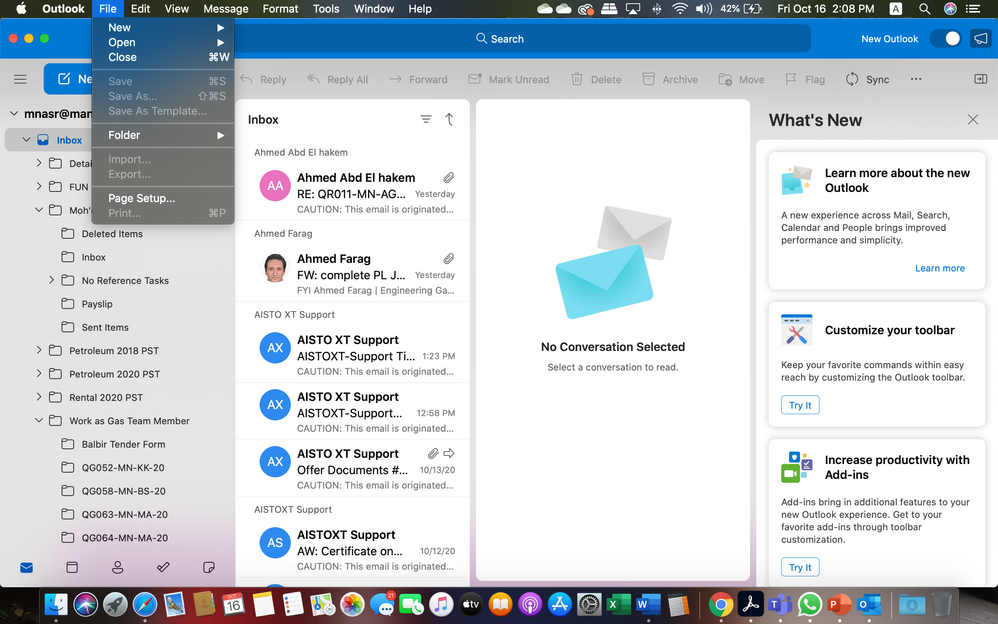The height and width of the screenshot is (624, 998).
Task: Choose Close from the File menu
Action: pyautogui.click(x=163, y=57)
